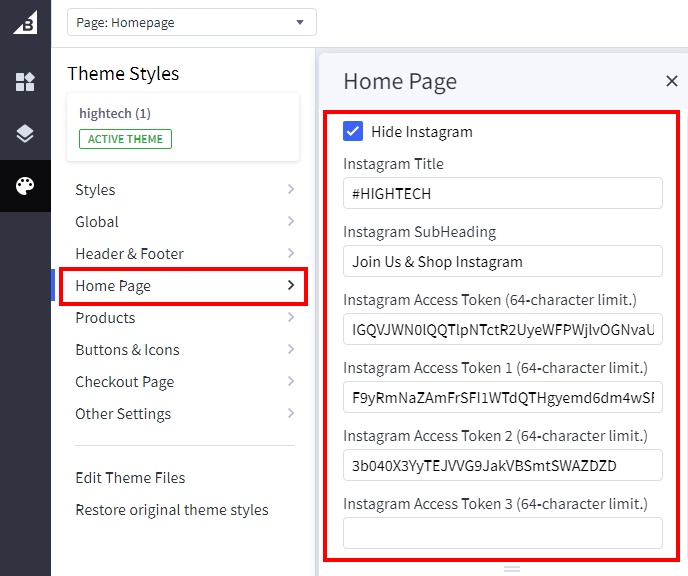Open the Page: Homepage dropdown
This screenshot has height=576, width=688.
[x=192, y=22]
